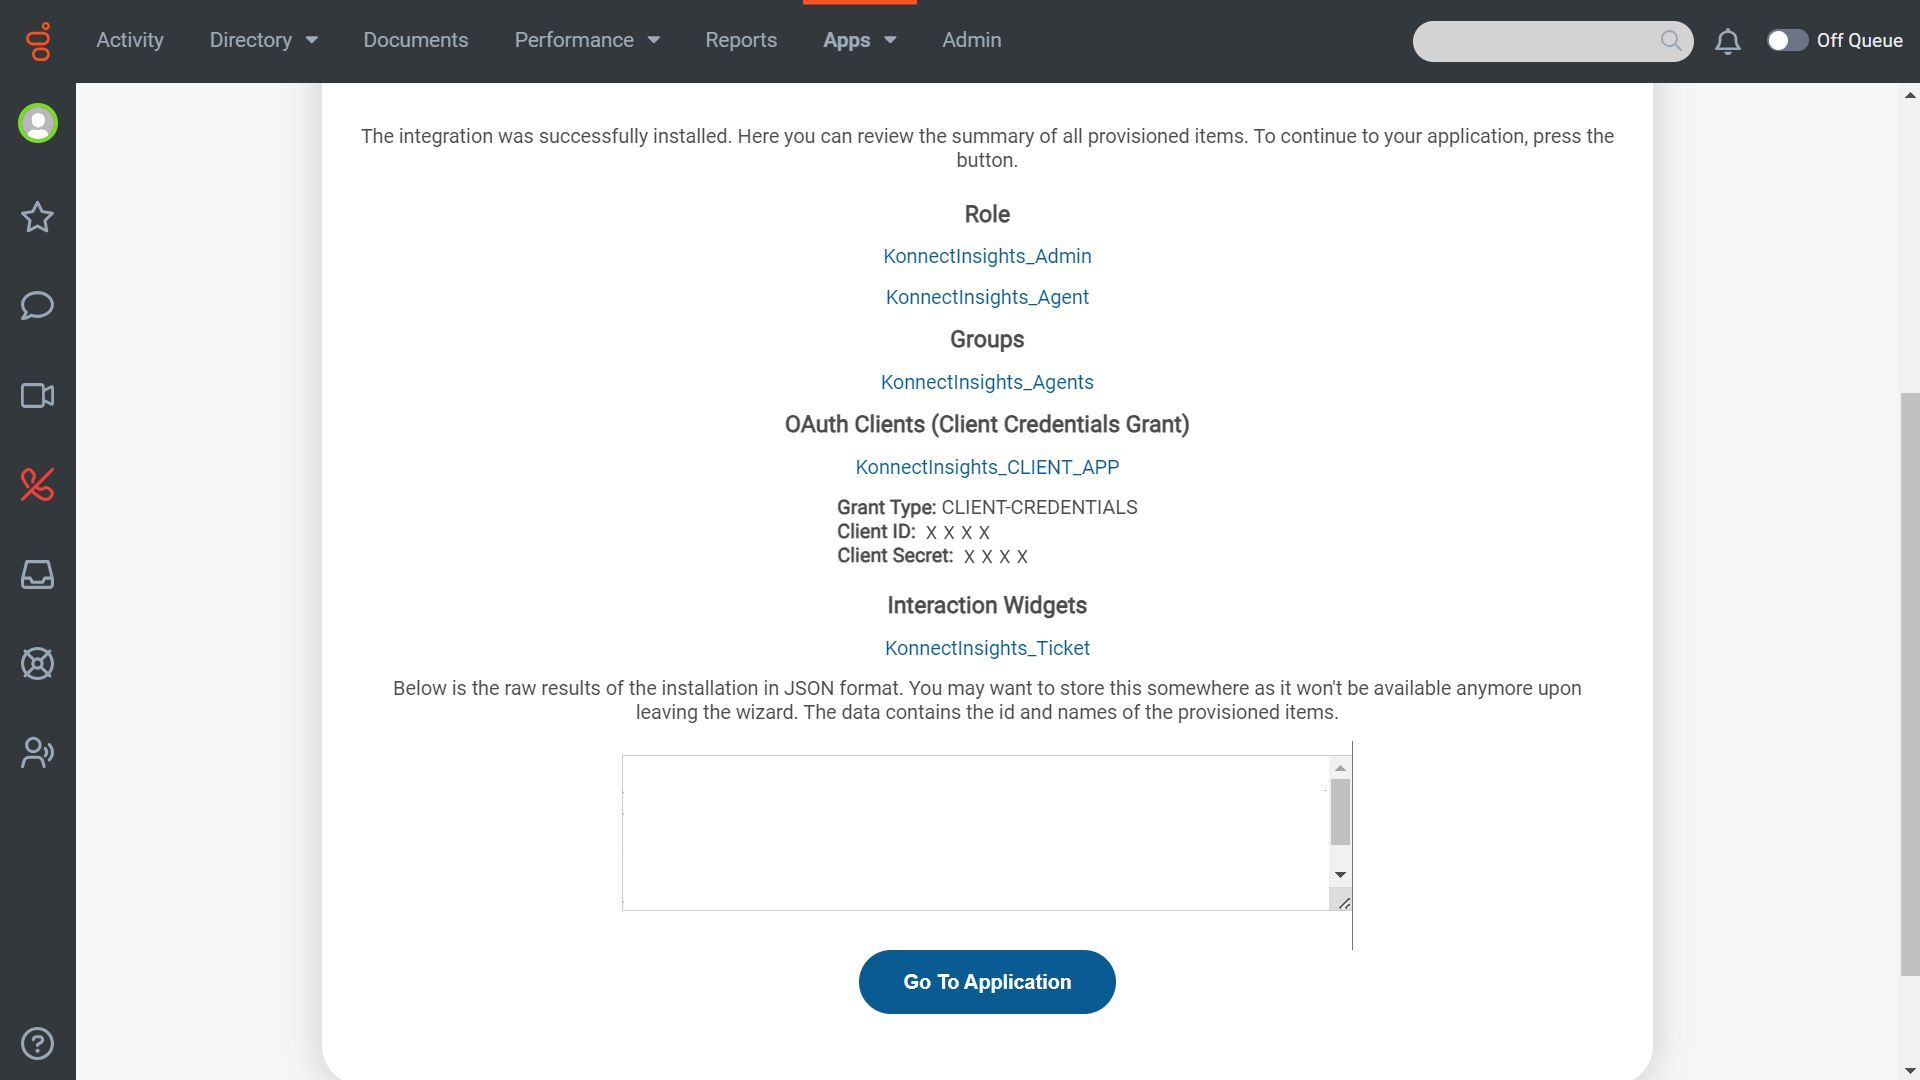Click the JSON textarea scroll down arrow
The image size is (1920, 1080).
[1340, 875]
